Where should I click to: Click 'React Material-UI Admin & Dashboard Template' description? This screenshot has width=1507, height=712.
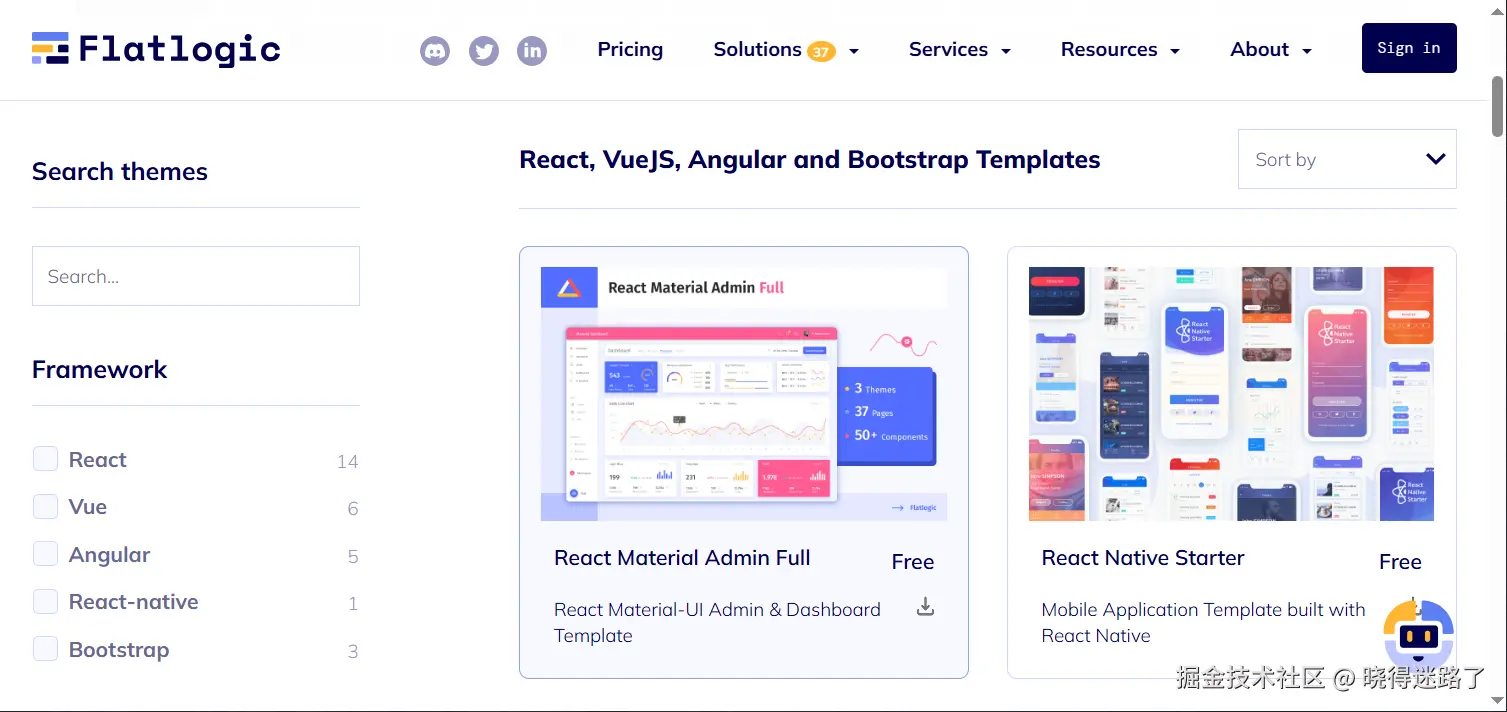pos(717,622)
